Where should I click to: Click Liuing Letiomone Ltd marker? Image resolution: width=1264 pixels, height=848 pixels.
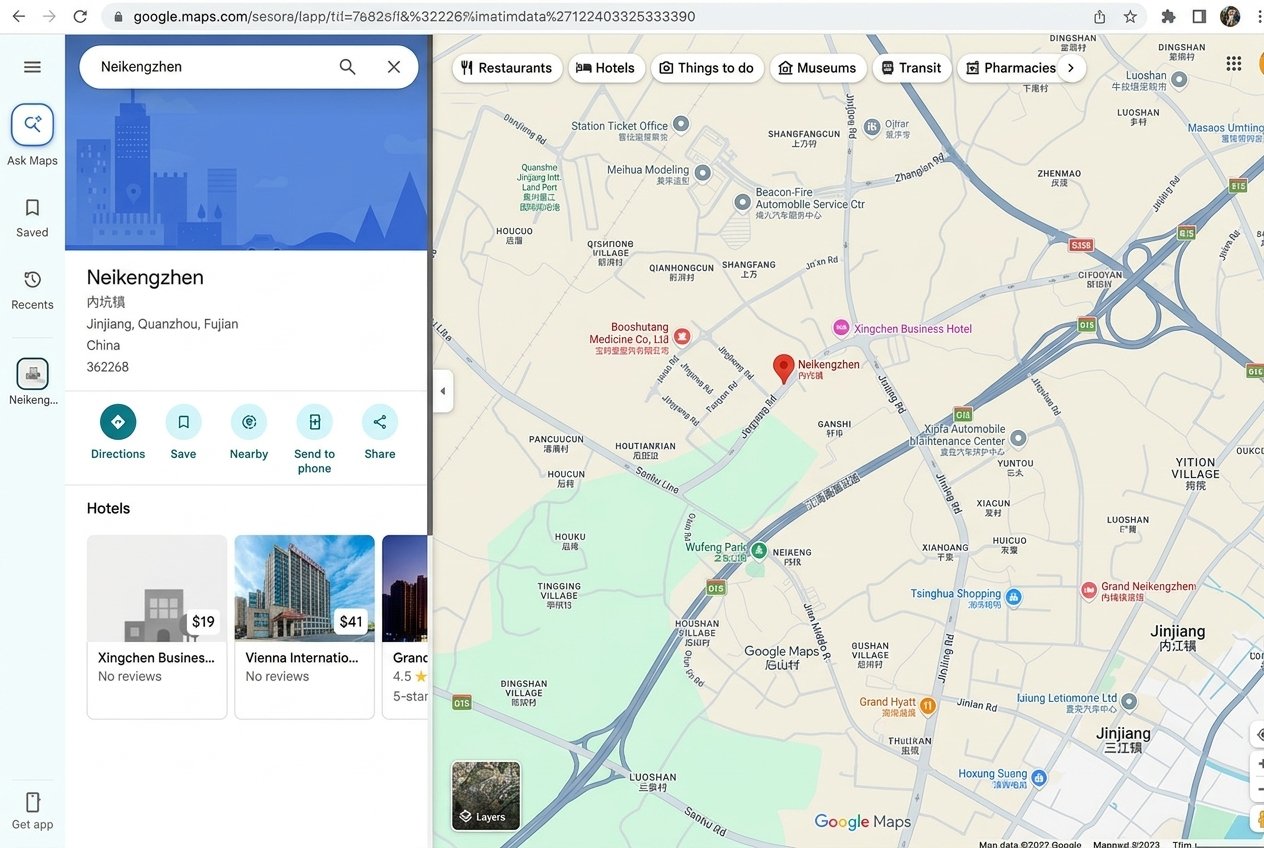point(1129,702)
